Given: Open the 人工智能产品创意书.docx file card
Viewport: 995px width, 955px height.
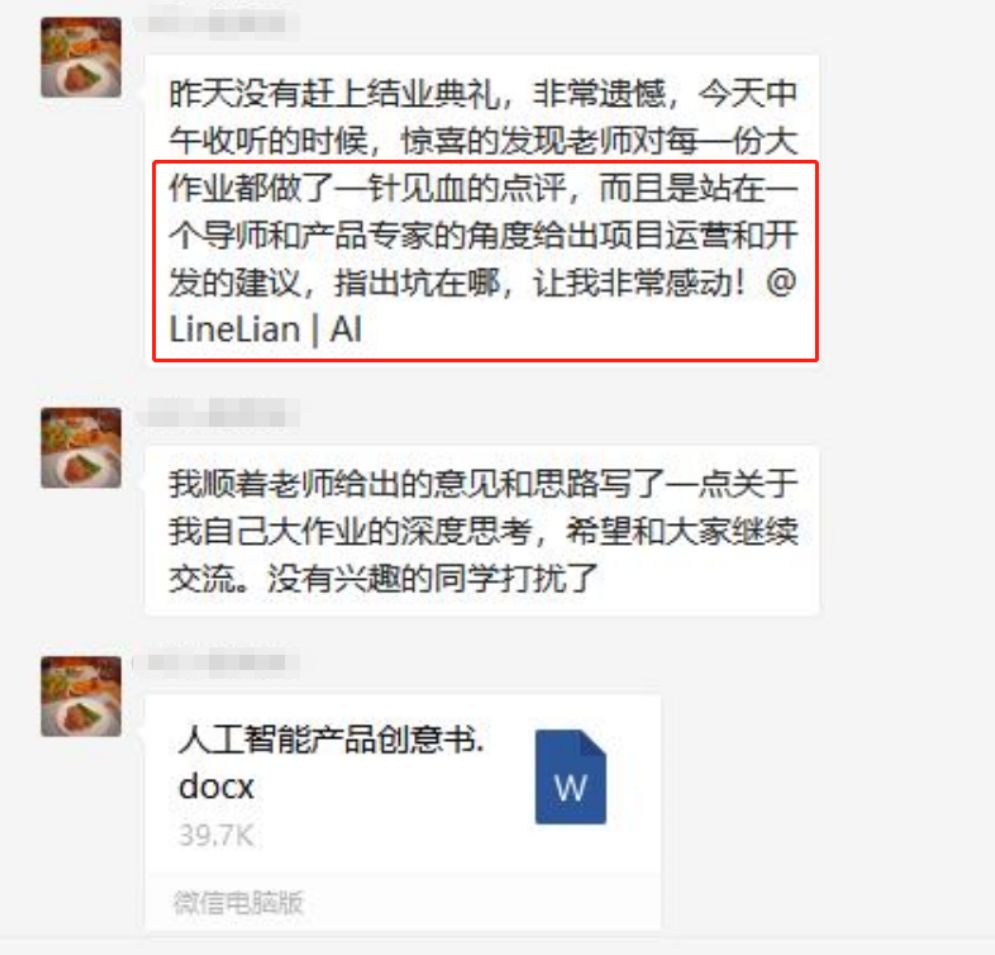Looking at the screenshot, I should 403,813.
